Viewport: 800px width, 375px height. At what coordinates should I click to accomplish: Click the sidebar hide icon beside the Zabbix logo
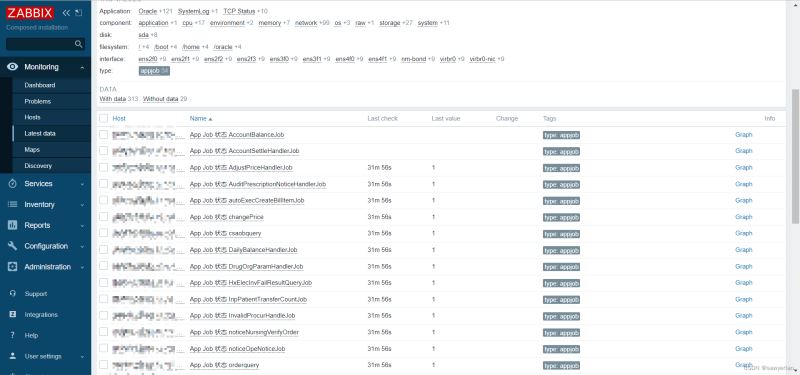point(78,13)
